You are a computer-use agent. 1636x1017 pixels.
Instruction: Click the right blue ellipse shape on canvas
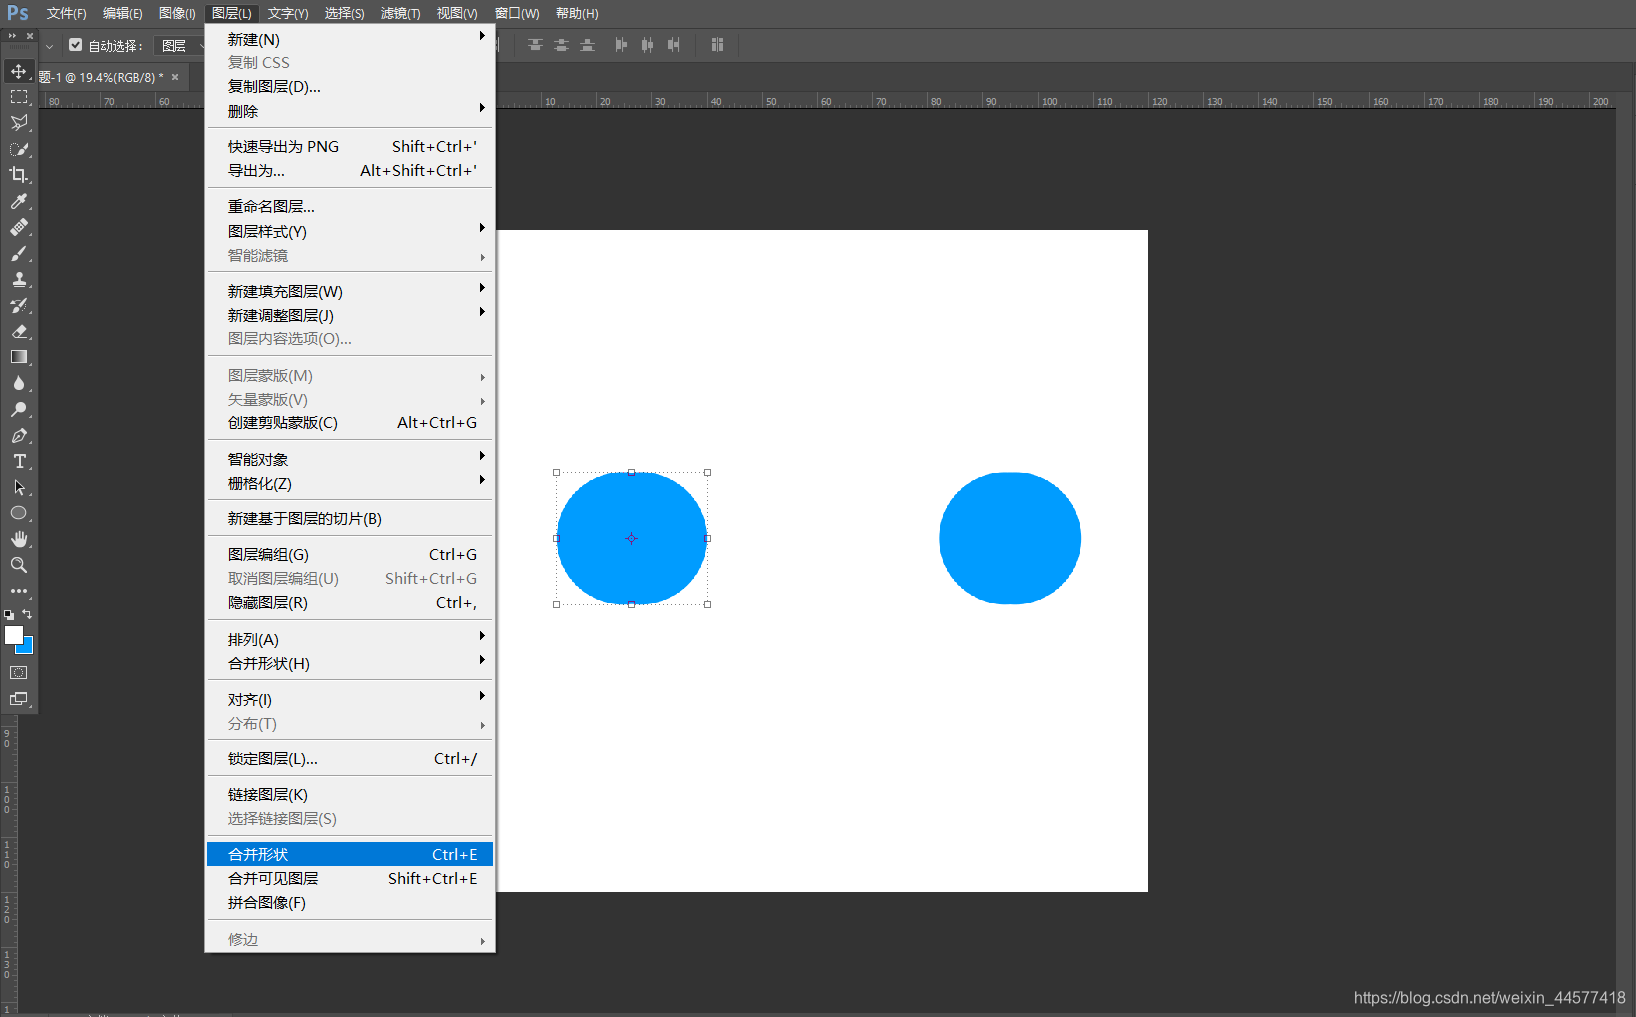pos(1010,538)
